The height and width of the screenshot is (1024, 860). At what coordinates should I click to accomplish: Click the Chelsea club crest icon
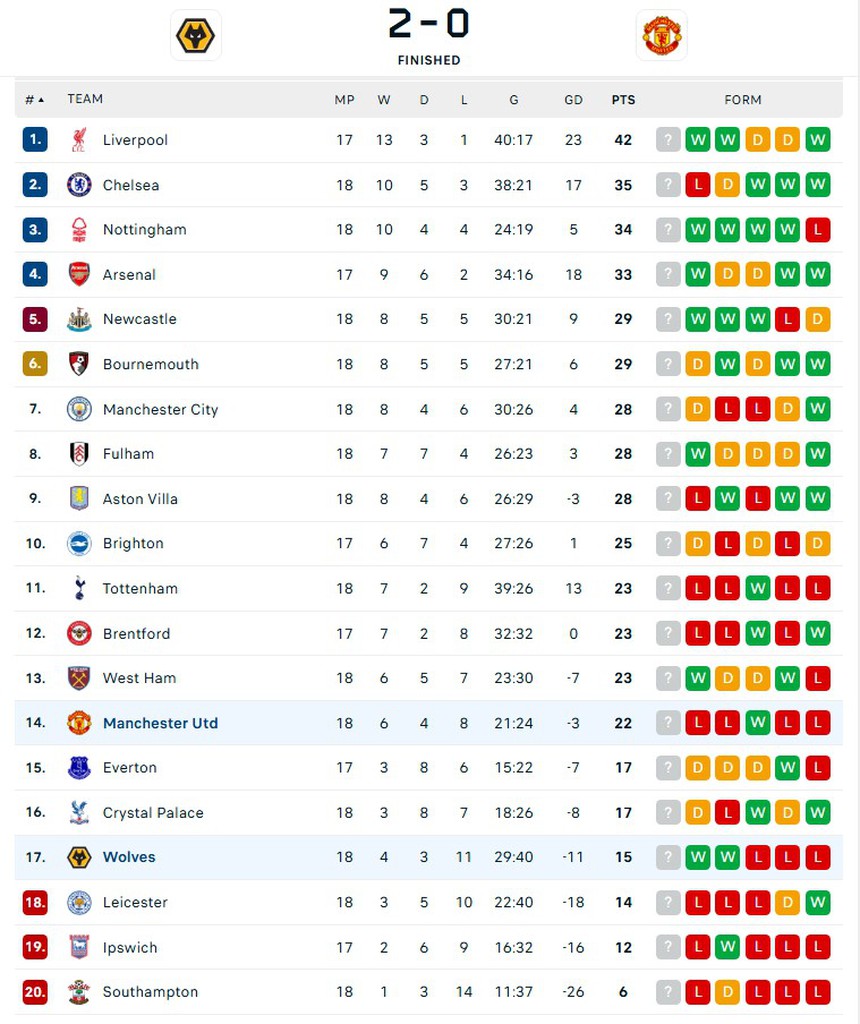click(x=79, y=185)
